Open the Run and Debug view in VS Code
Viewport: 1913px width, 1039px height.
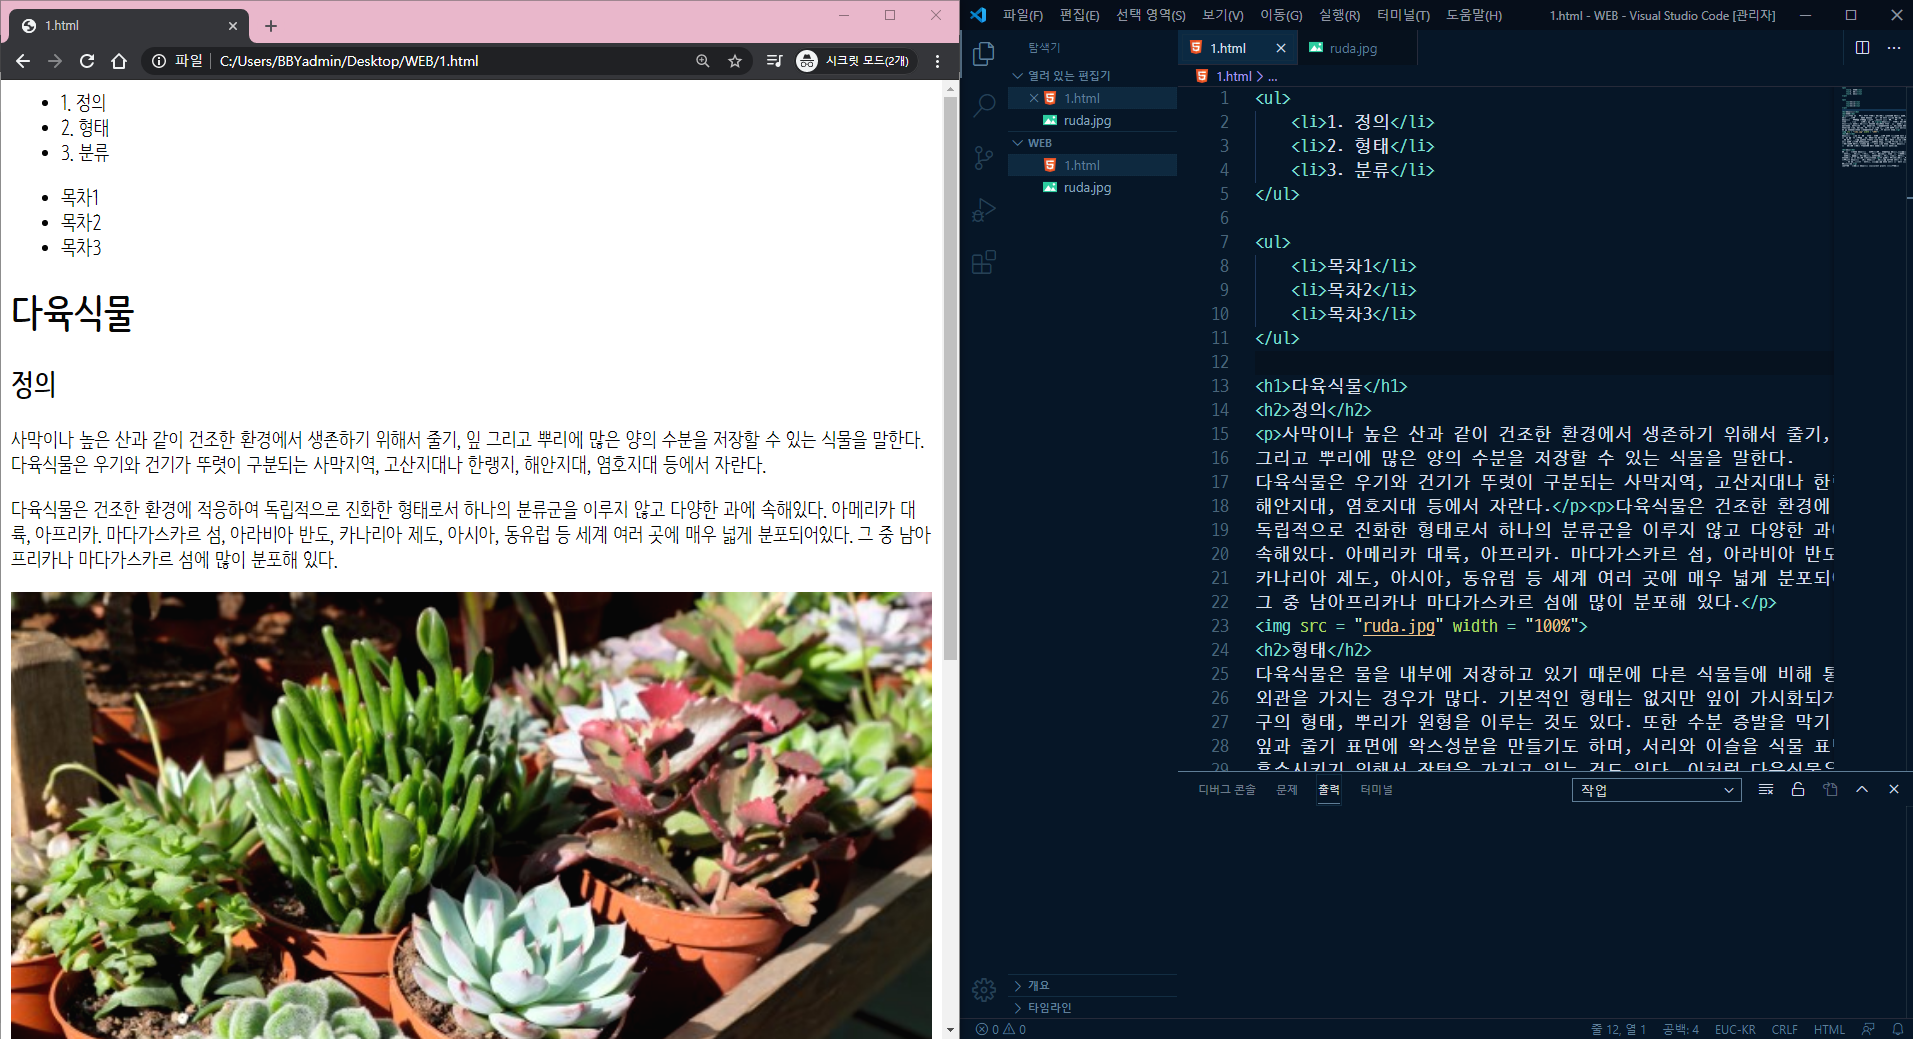click(984, 210)
